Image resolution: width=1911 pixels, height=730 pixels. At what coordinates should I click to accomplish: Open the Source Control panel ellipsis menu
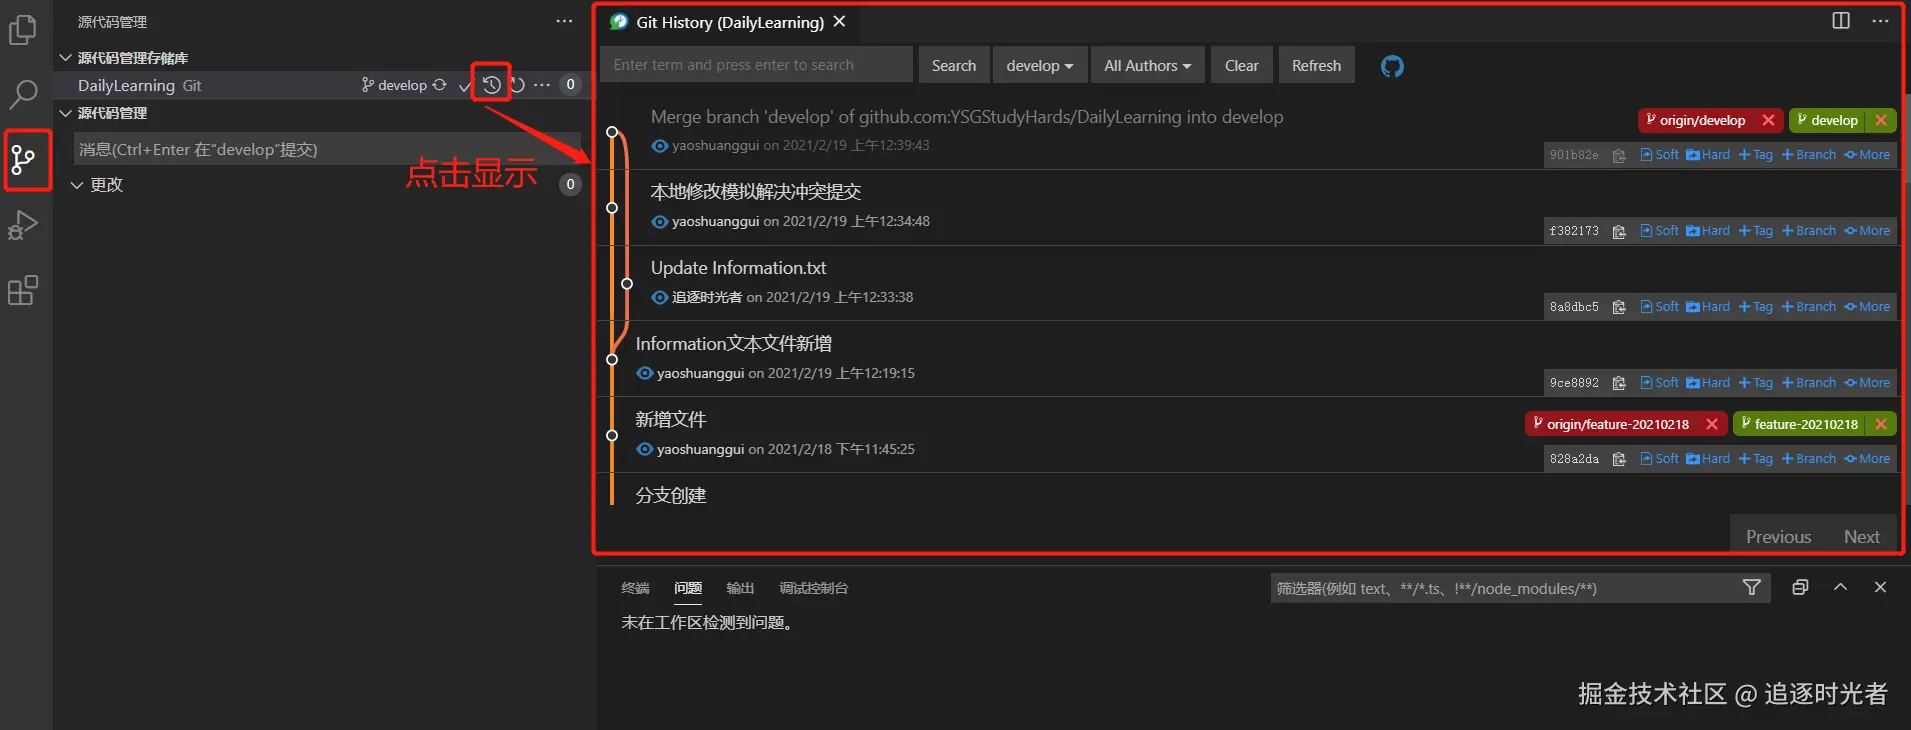pos(565,21)
